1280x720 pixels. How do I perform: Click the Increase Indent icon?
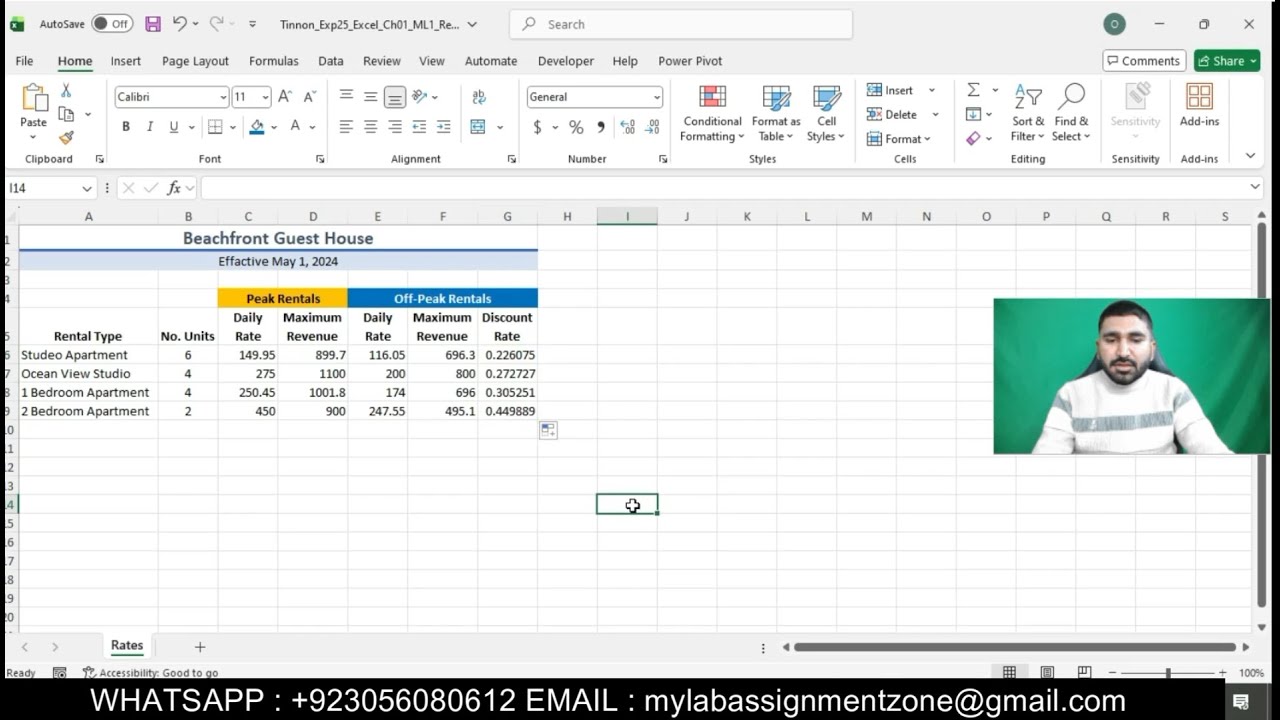point(443,127)
